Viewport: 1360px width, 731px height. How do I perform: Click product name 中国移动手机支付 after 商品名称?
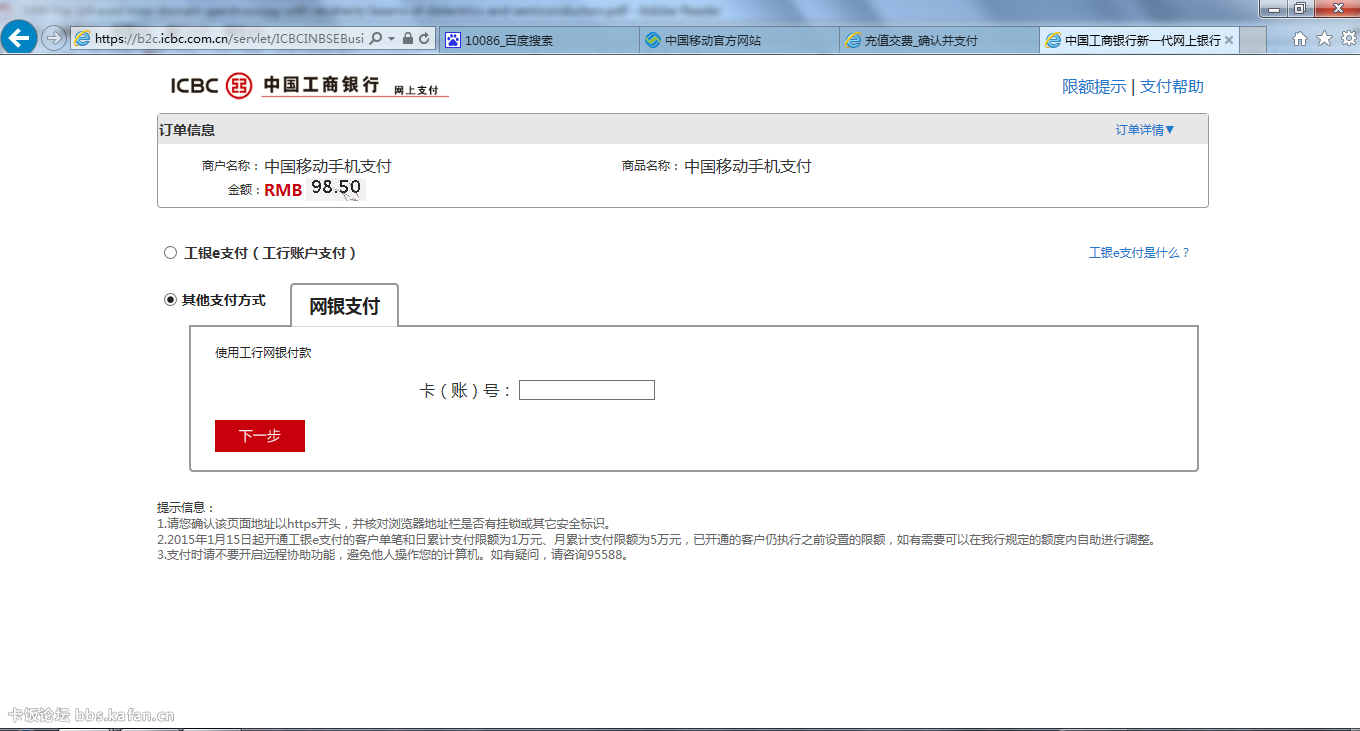coord(748,167)
